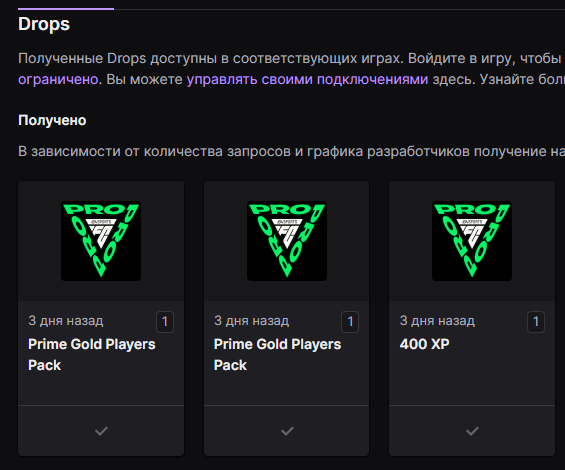
Task: Click the second Prime Gold Players Pack drop image
Action: pyautogui.click(x=287, y=241)
